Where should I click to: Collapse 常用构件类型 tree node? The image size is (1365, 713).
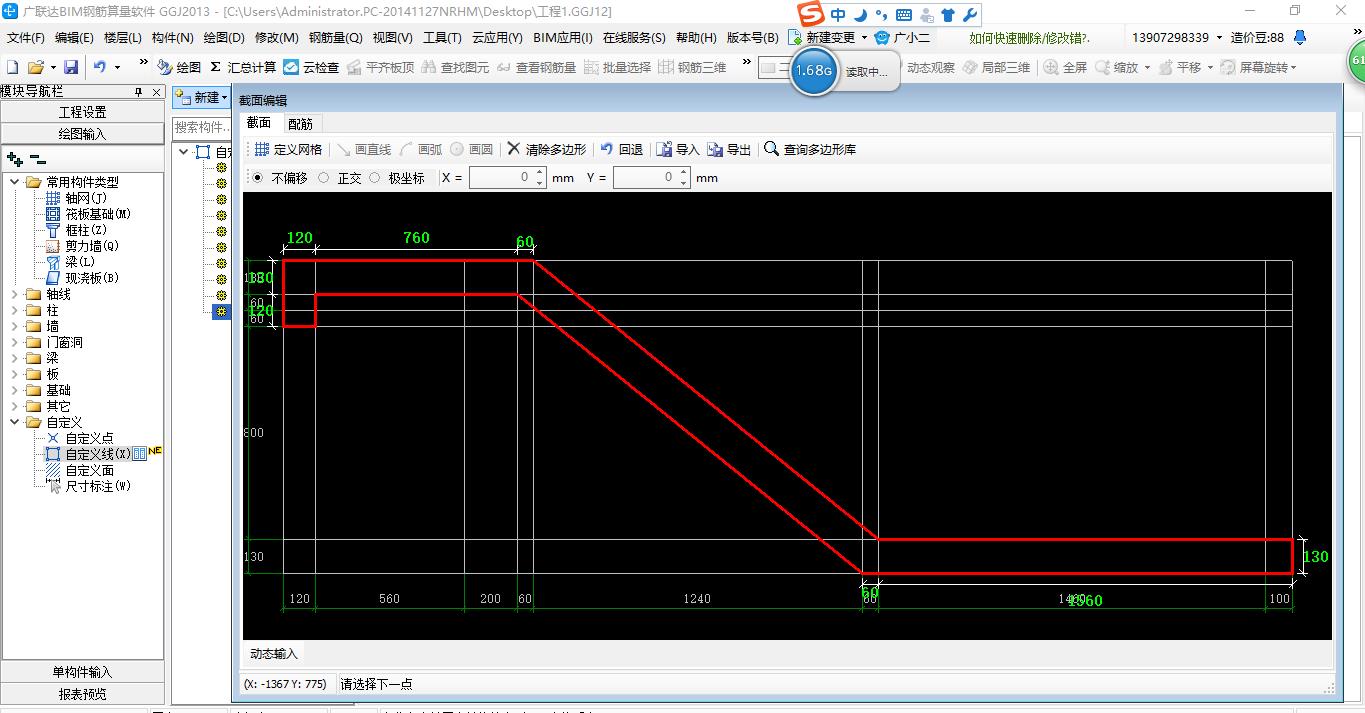[15, 182]
